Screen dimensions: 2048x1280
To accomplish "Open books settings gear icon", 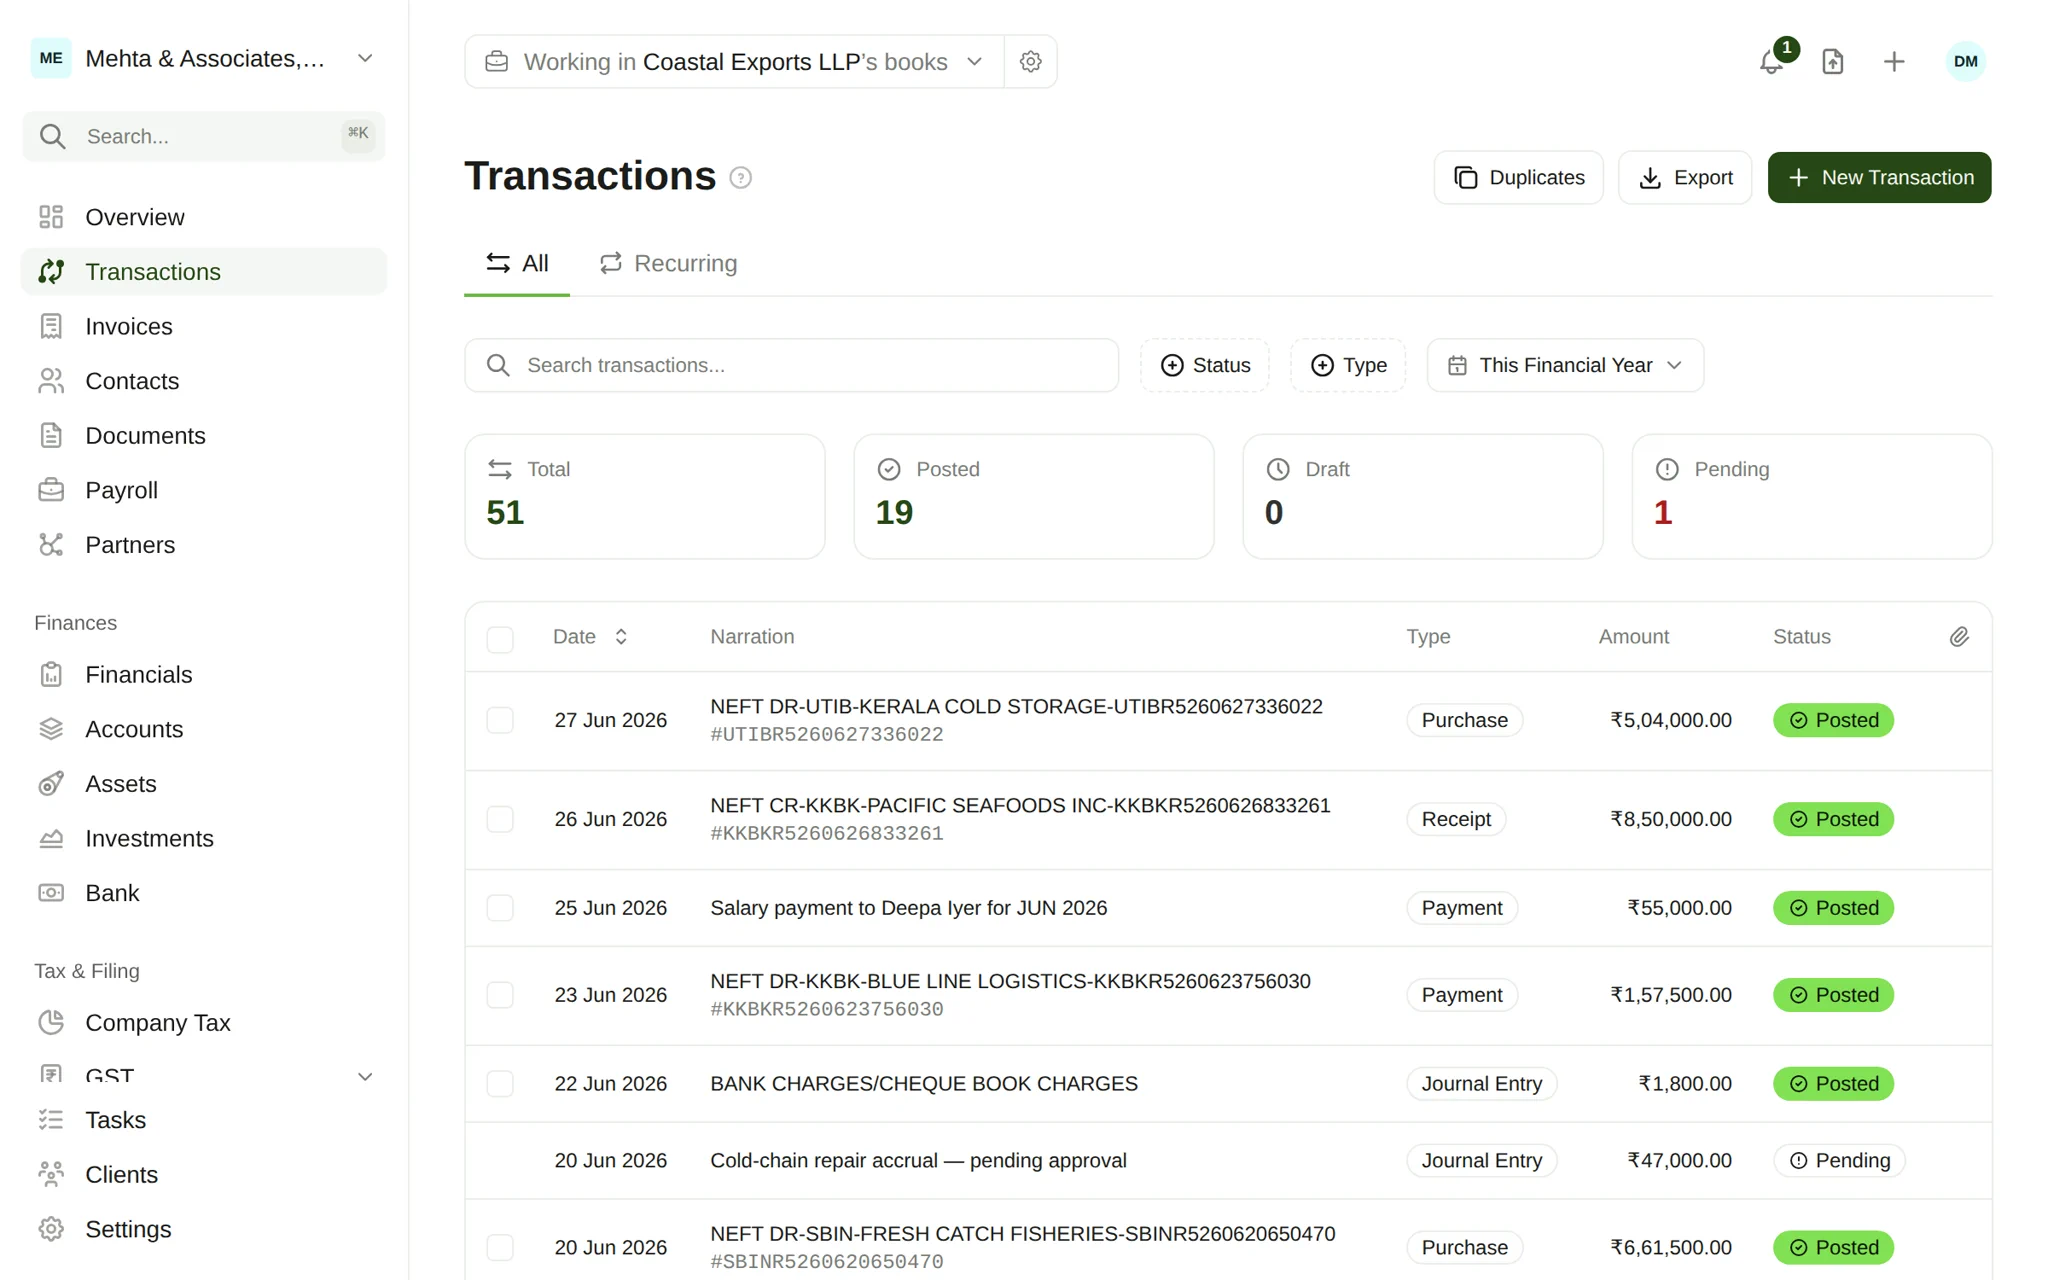I will pyautogui.click(x=1030, y=62).
